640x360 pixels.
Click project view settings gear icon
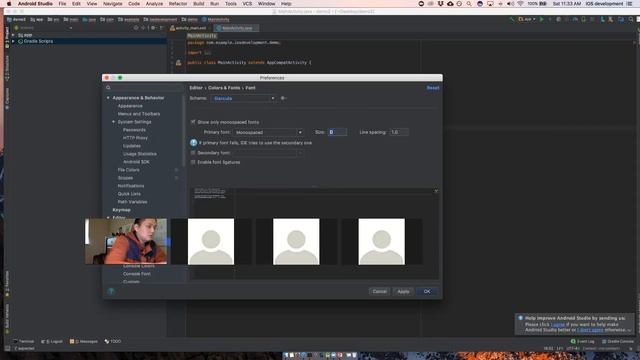153,28
